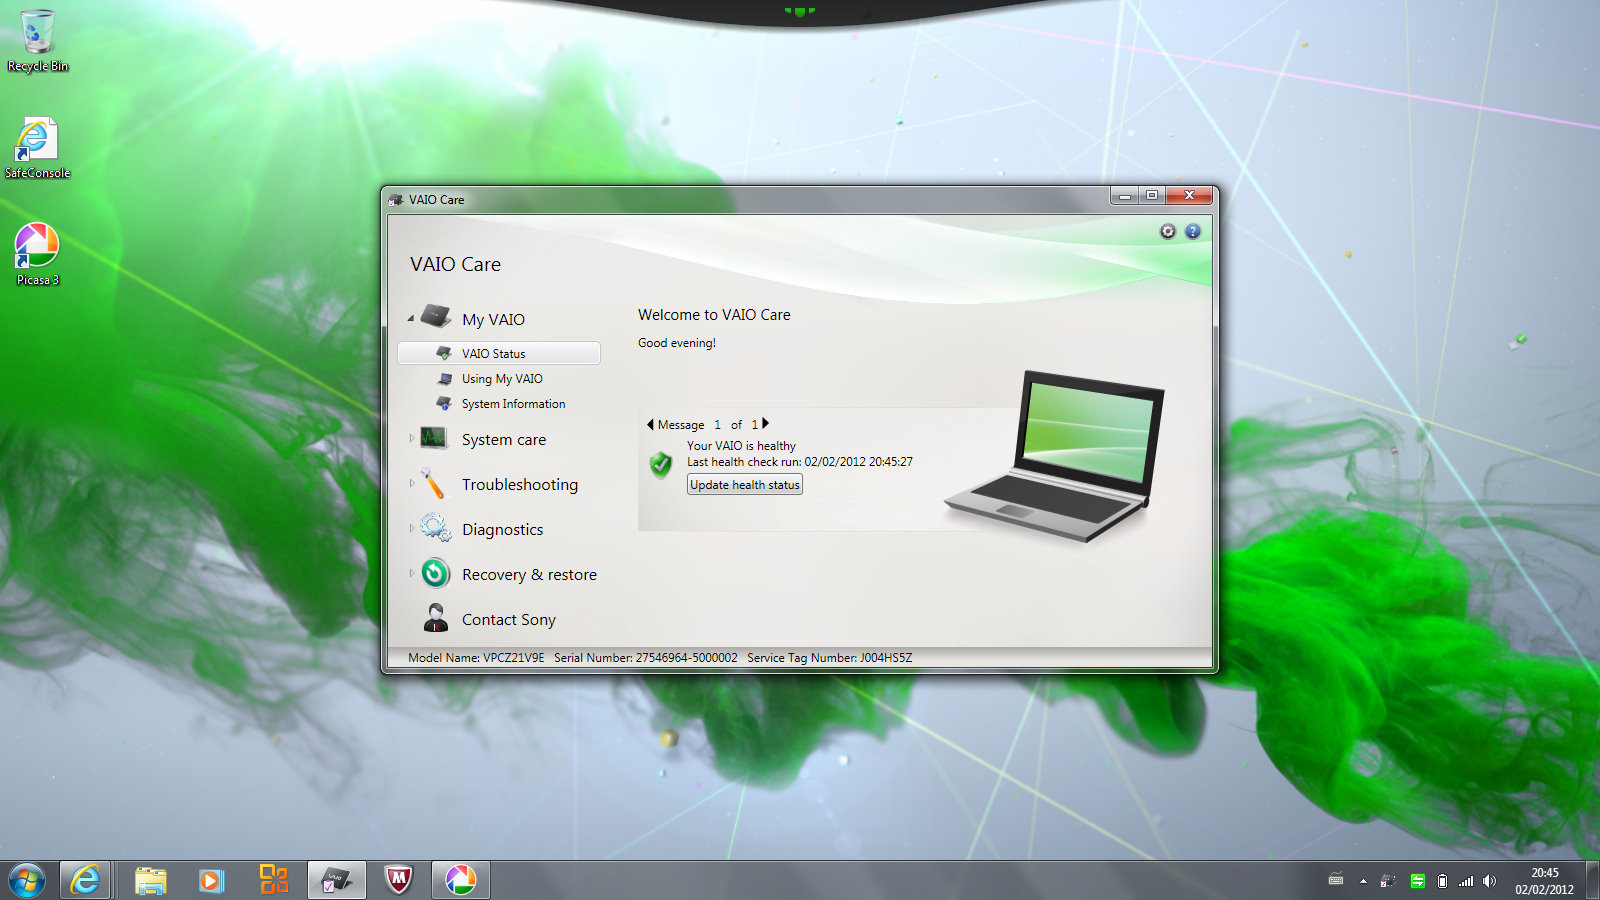
Task: Click the Contact Sony person icon
Action: [x=435, y=618]
